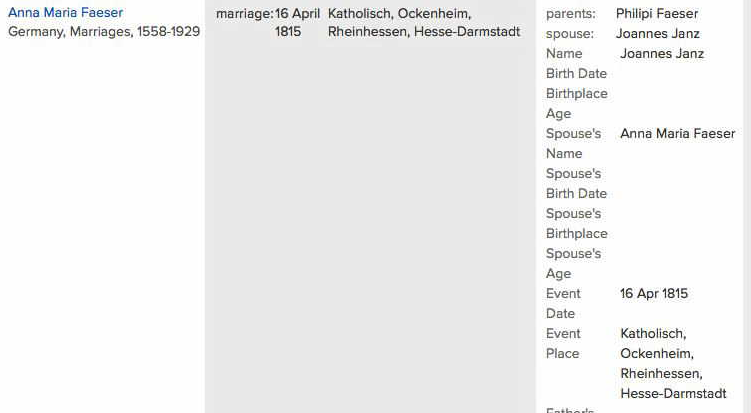This screenshot has width=751, height=413.
Task: Click the Spouse's Birth Date label
Action: [576, 183]
